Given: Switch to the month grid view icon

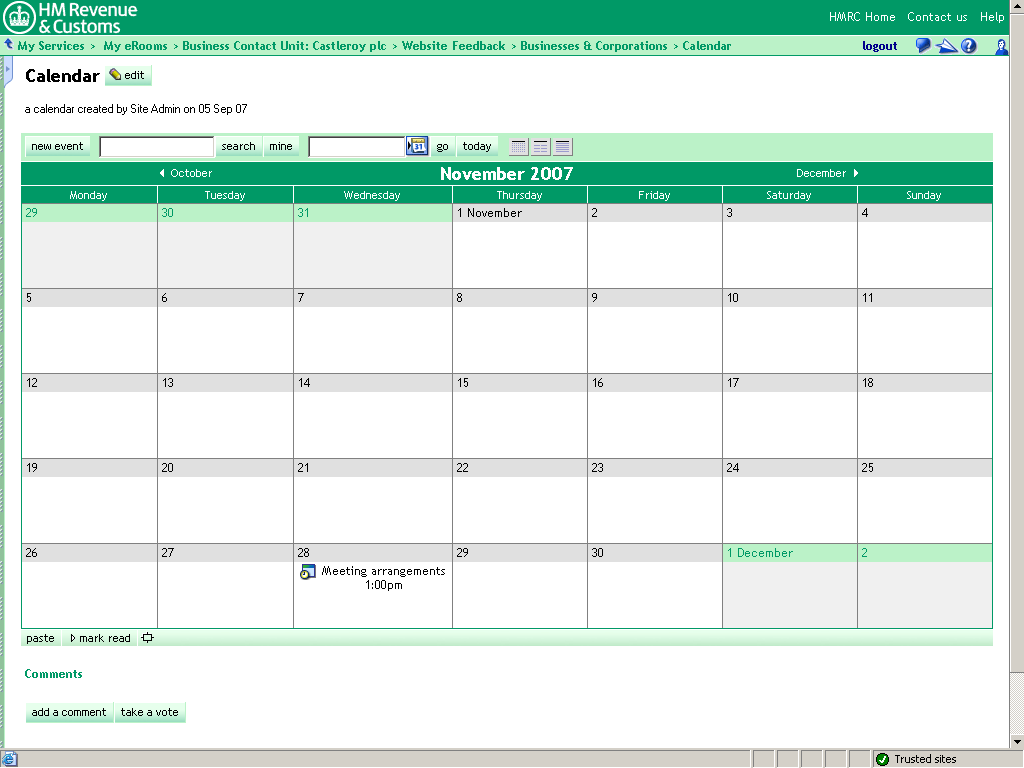Looking at the screenshot, I should 519,147.
